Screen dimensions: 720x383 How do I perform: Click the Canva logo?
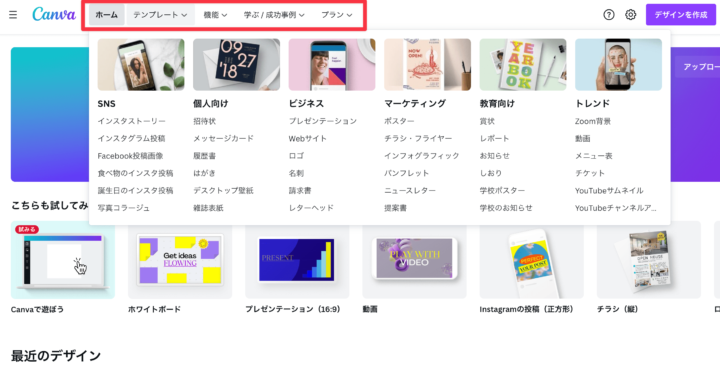click(x=54, y=15)
